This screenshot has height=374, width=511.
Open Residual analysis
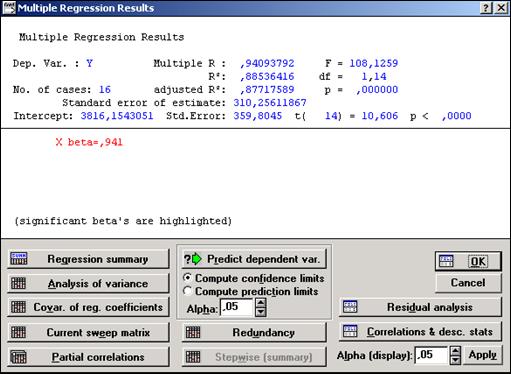coord(420,307)
